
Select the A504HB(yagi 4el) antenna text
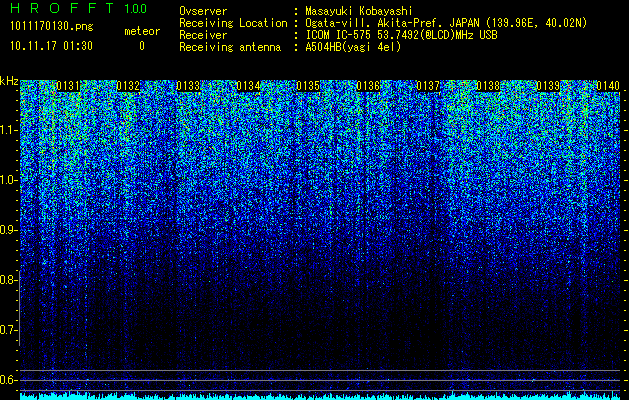click(353, 47)
